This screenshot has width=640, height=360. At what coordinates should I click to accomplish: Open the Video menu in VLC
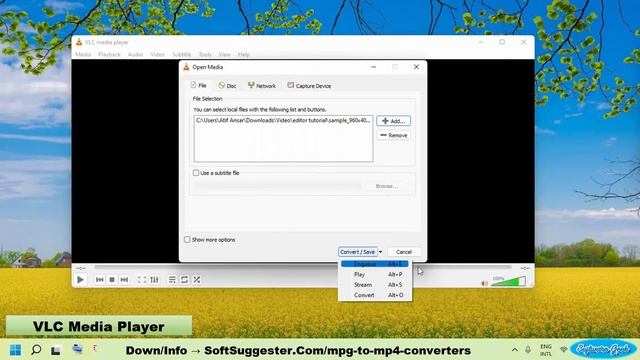[x=158, y=54]
